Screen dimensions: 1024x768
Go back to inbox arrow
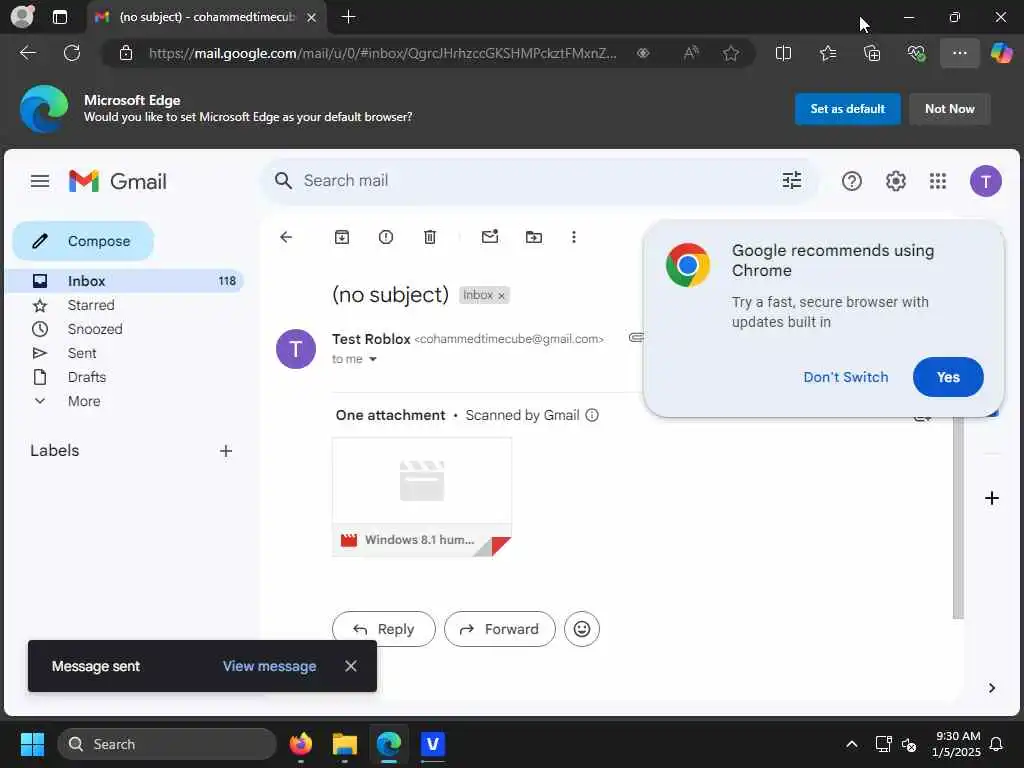(286, 237)
